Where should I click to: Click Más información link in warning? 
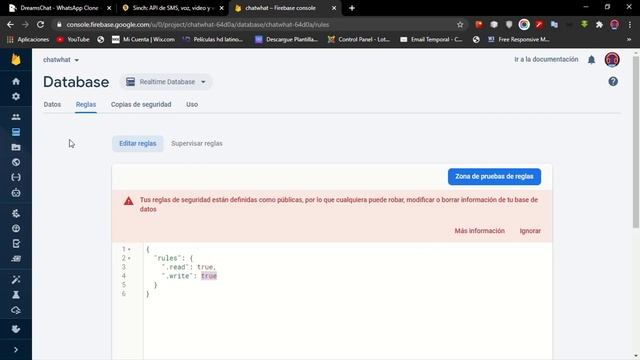point(480,231)
